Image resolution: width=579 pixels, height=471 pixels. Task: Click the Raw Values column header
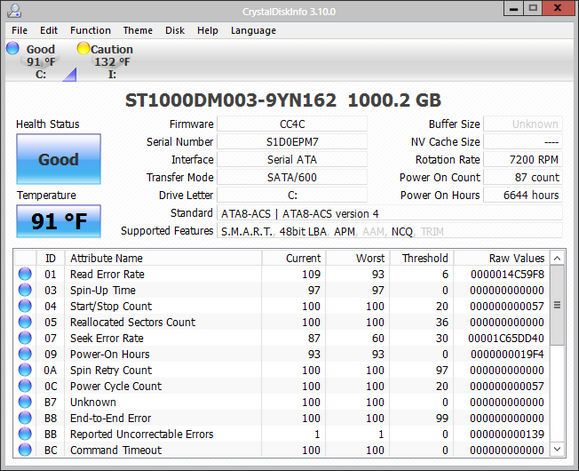click(x=502, y=258)
